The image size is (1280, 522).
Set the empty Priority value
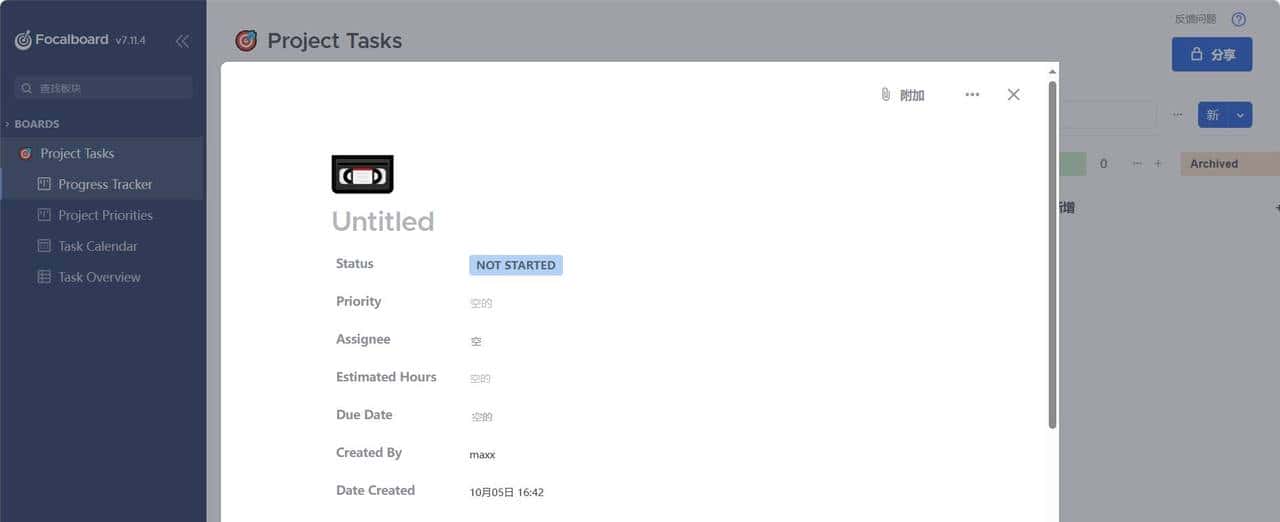(x=481, y=303)
